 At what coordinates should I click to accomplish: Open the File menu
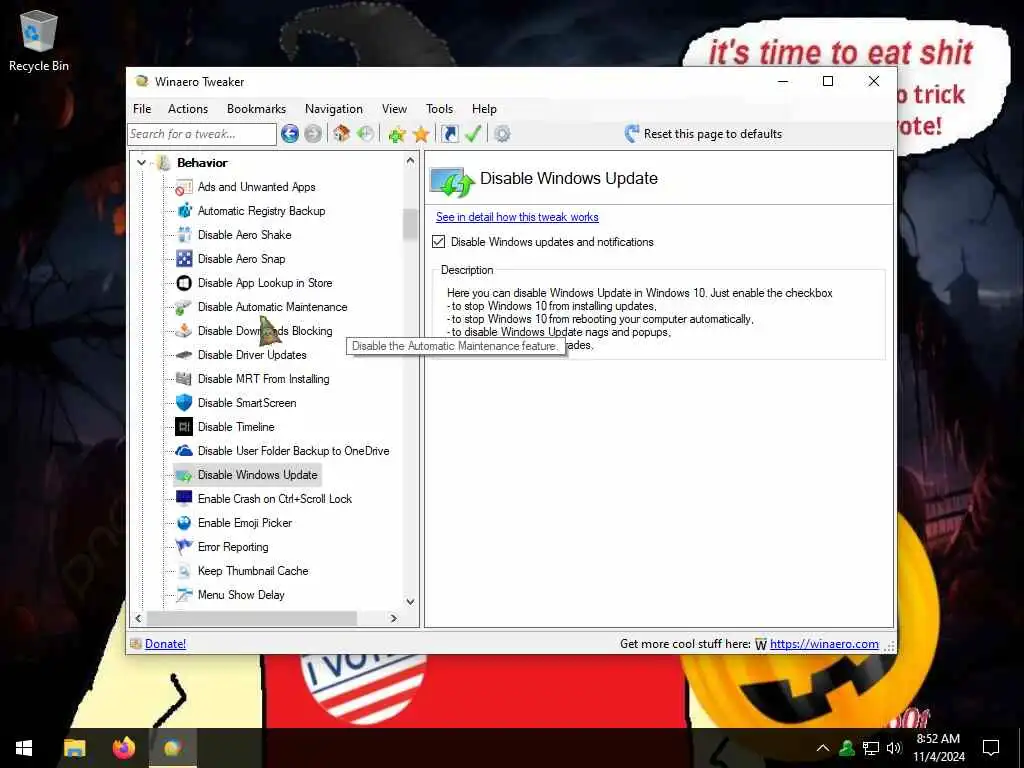(142, 109)
